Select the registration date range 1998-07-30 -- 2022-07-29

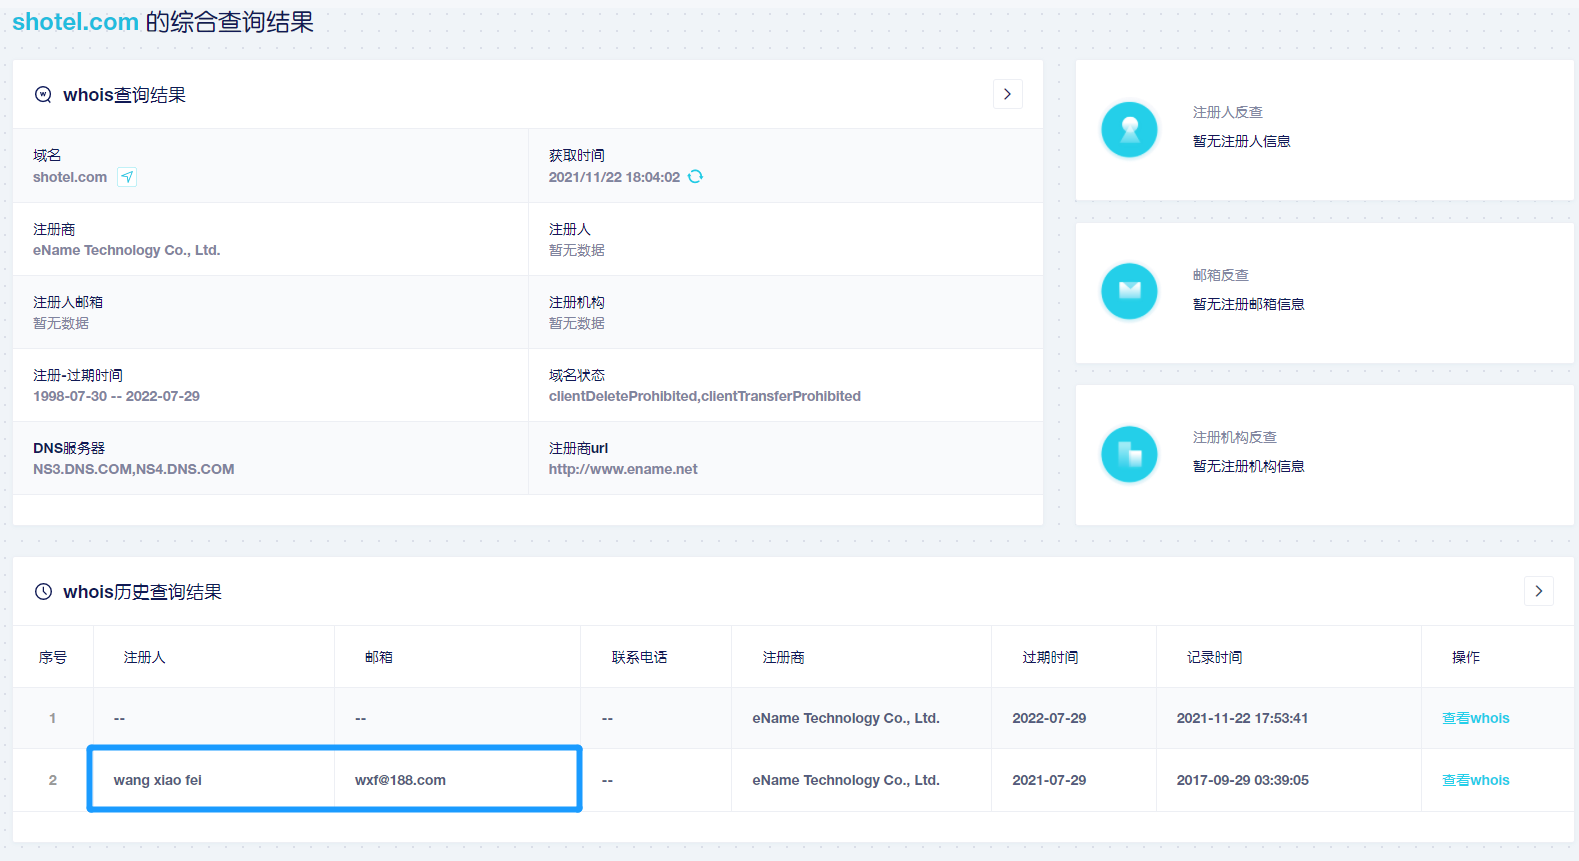[116, 396]
